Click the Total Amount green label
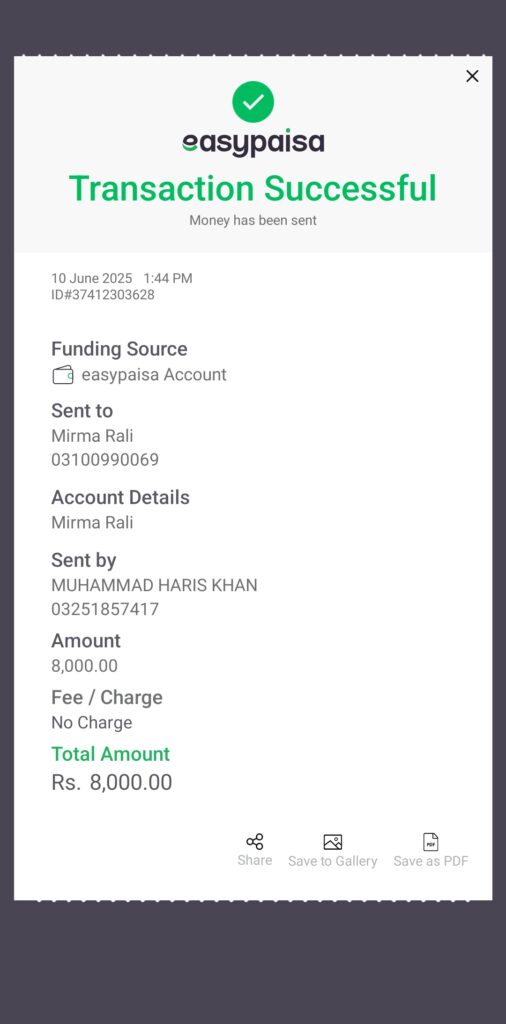506x1024 pixels. coord(110,754)
